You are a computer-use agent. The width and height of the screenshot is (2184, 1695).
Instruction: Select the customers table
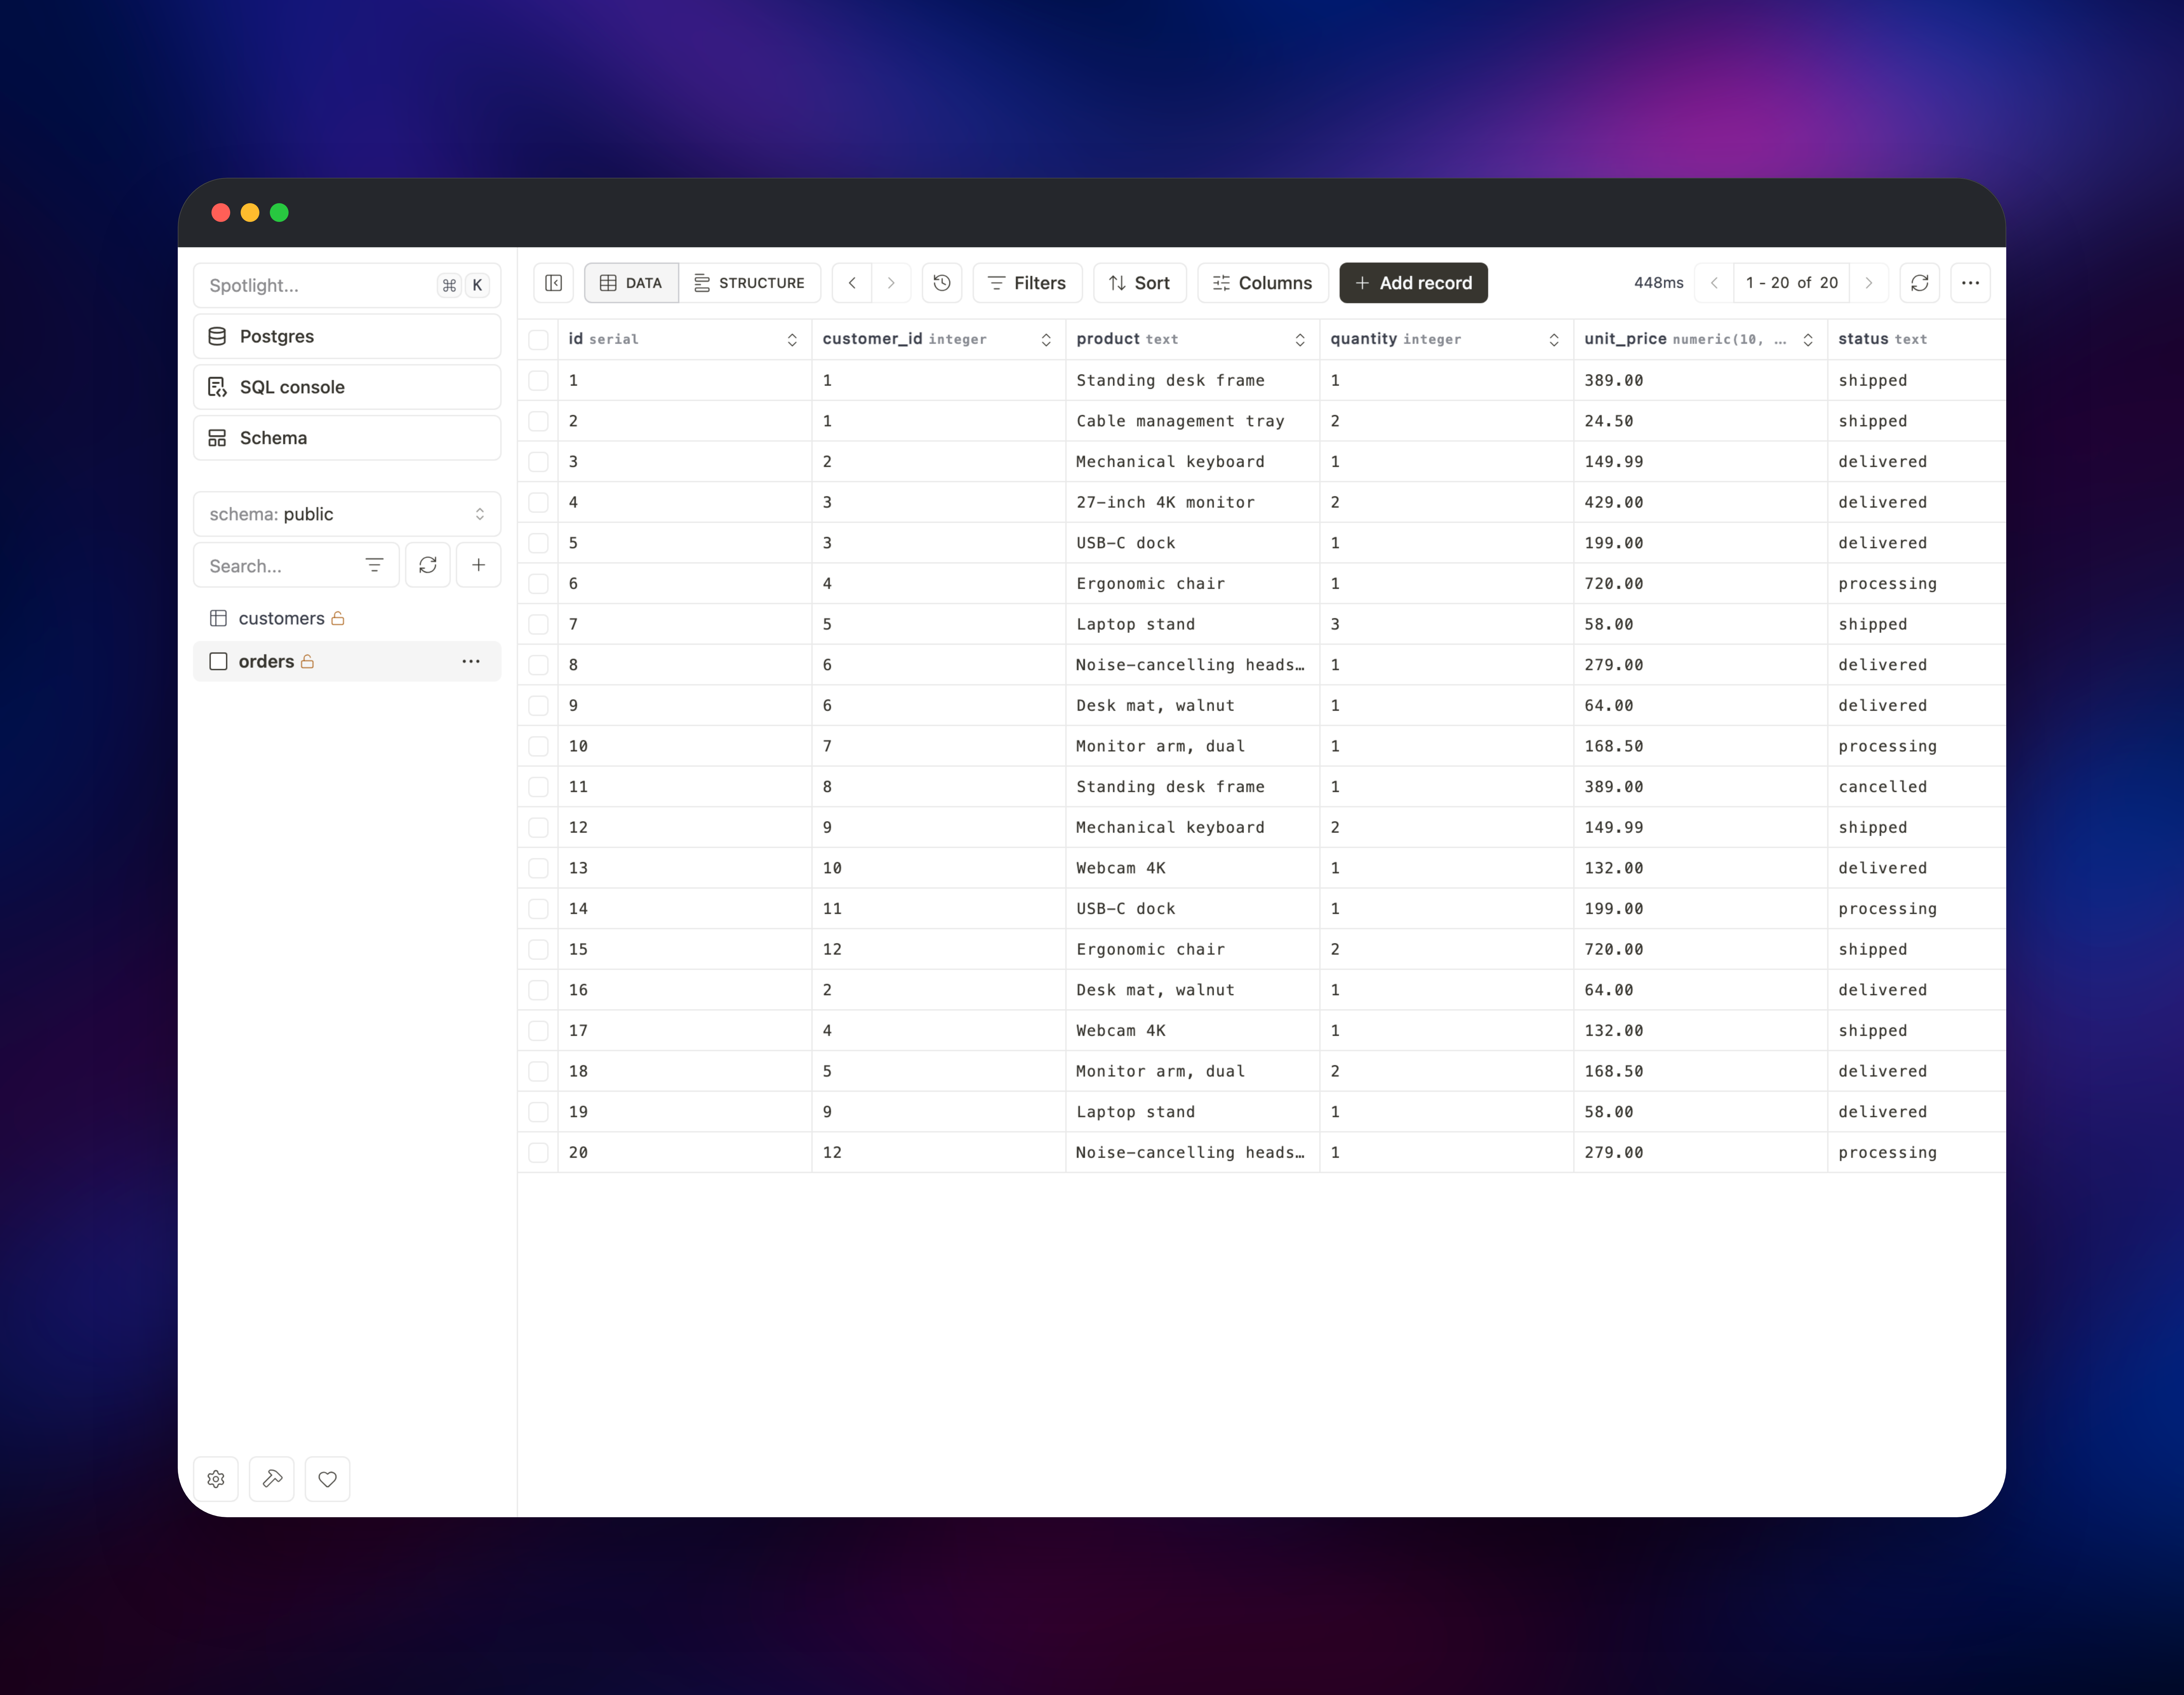click(x=347, y=618)
